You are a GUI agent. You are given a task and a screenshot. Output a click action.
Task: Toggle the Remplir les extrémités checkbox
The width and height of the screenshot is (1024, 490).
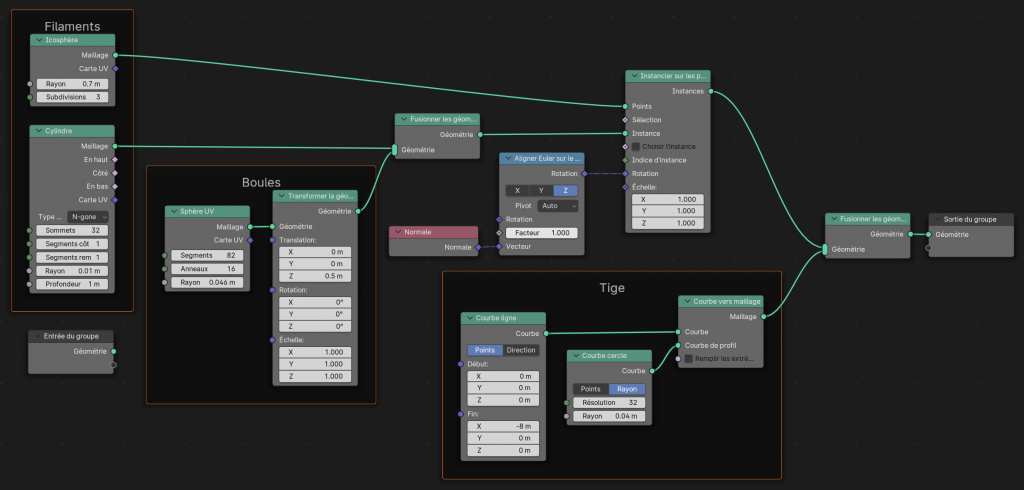click(688, 358)
